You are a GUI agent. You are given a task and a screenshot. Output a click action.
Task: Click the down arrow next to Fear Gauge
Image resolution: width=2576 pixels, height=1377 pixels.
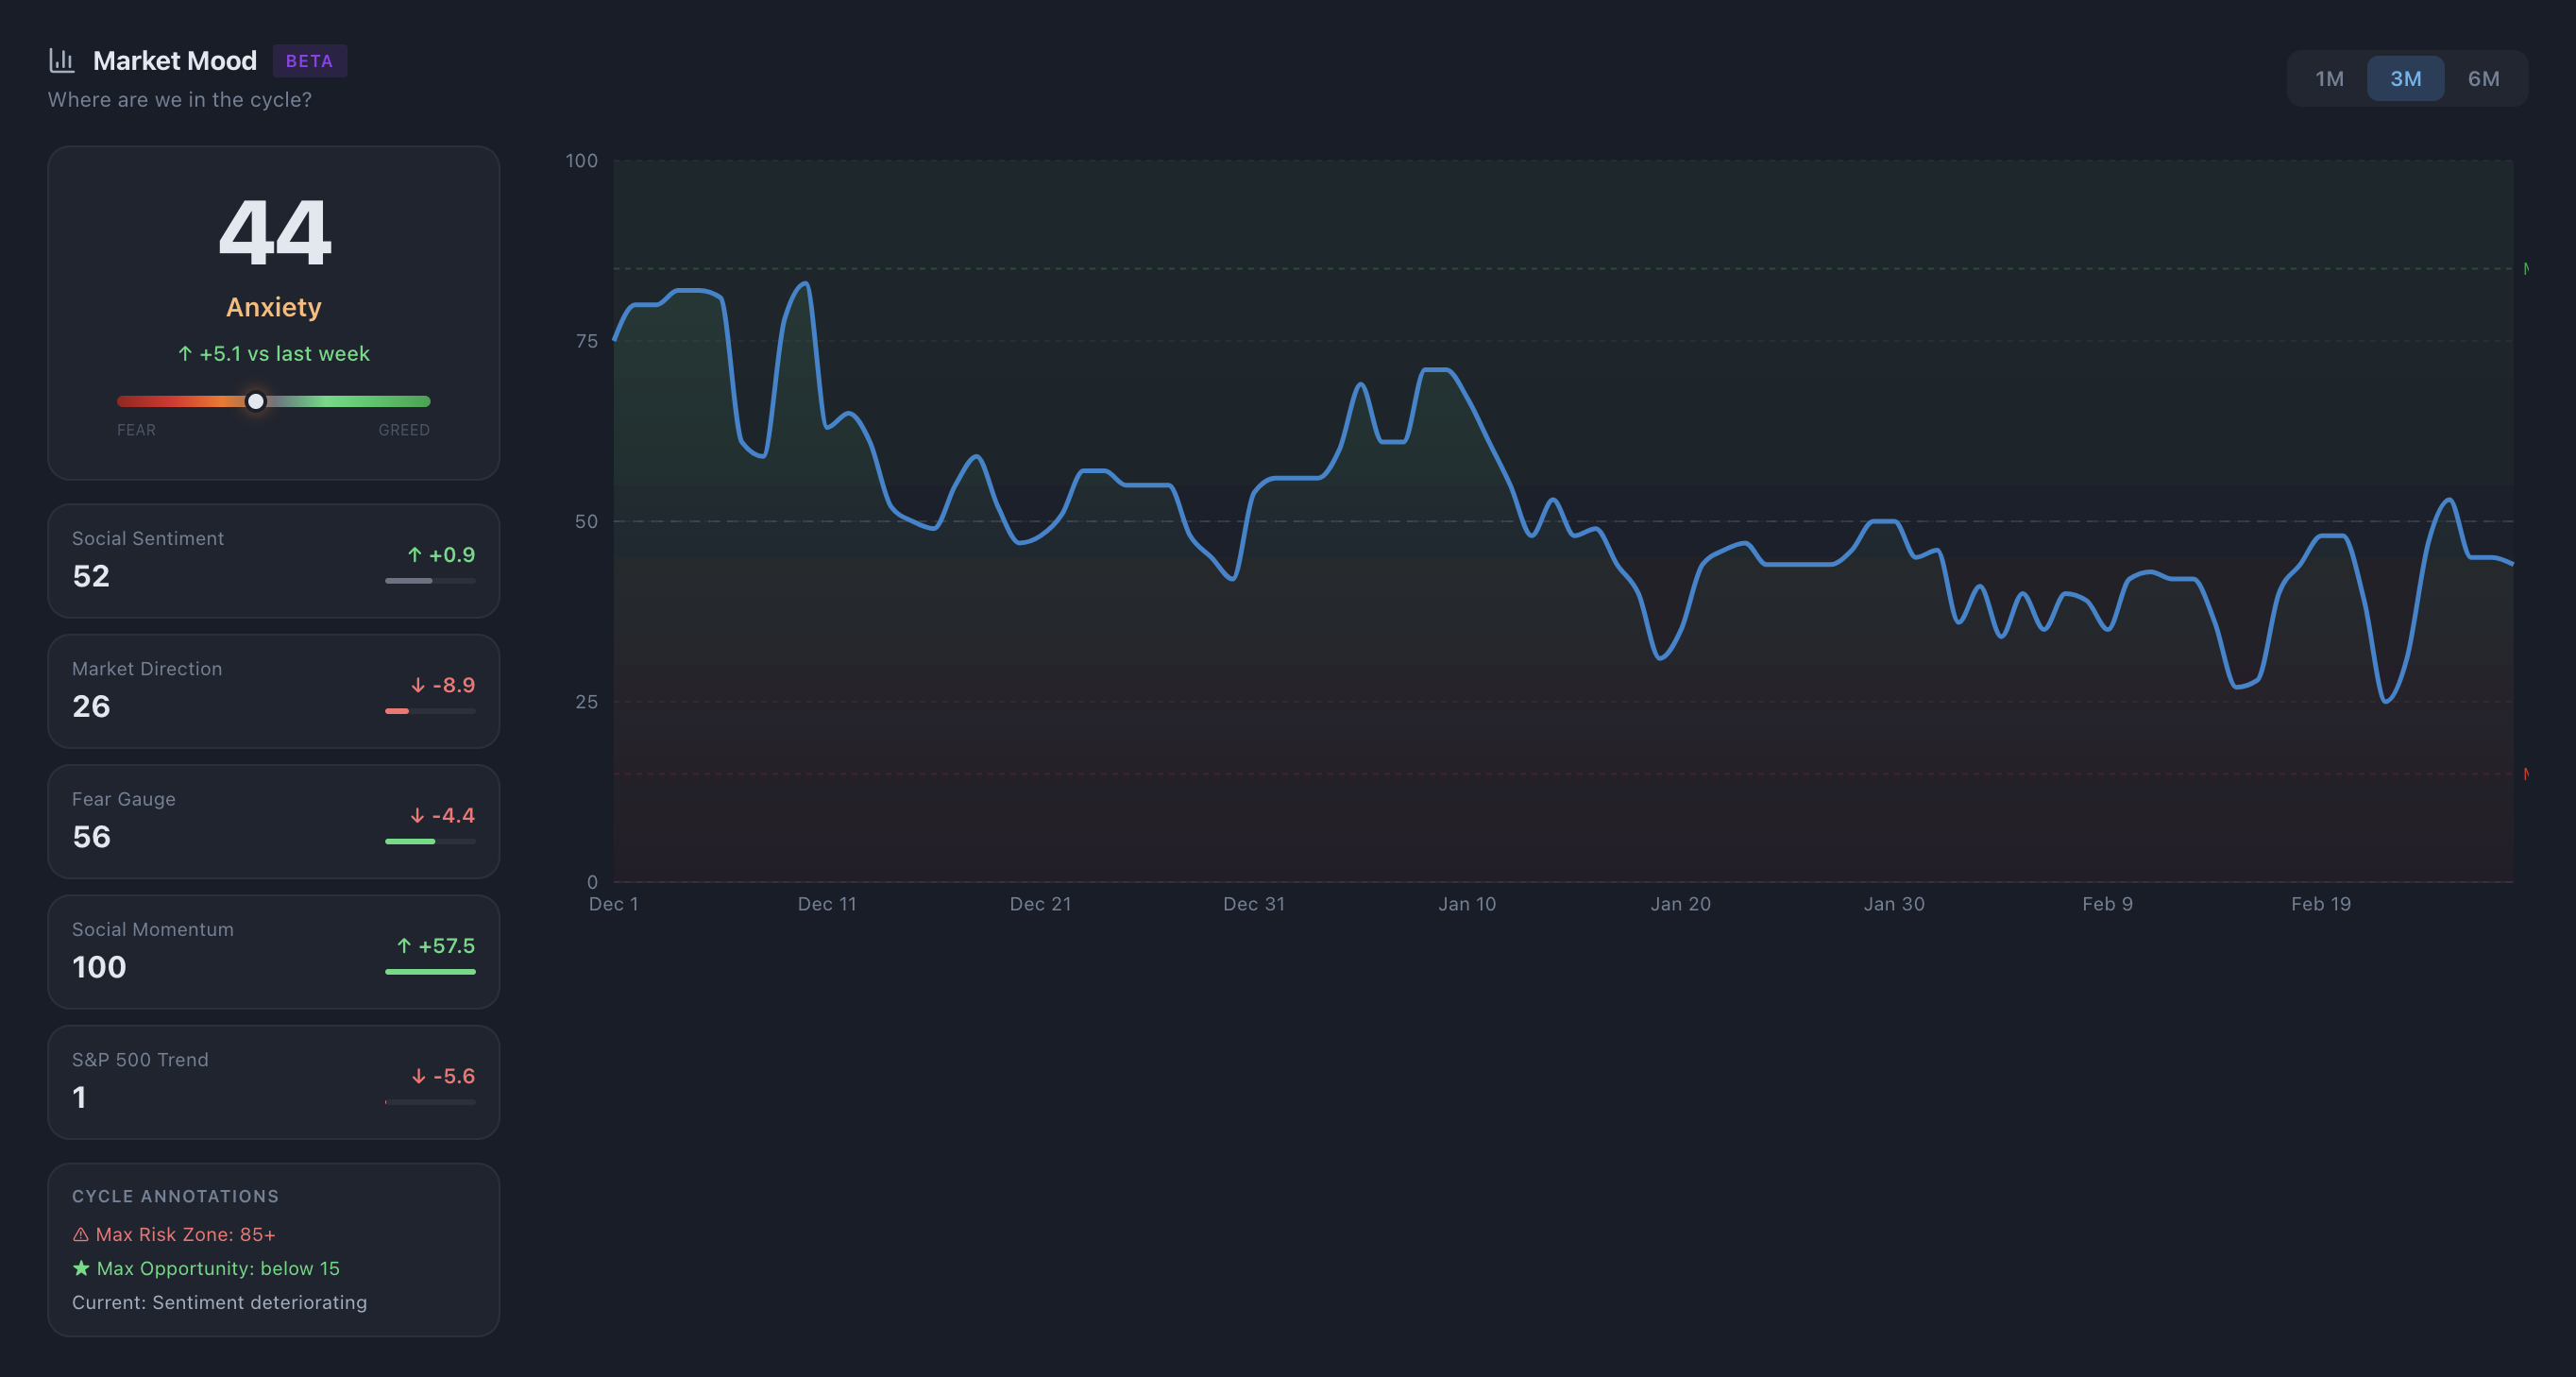[x=417, y=816]
